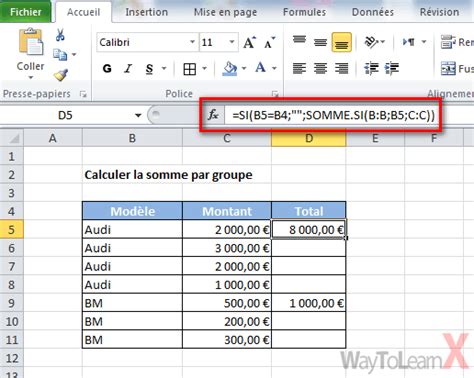474x378 pixels.
Task: Select column A header
Action: point(53,138)
